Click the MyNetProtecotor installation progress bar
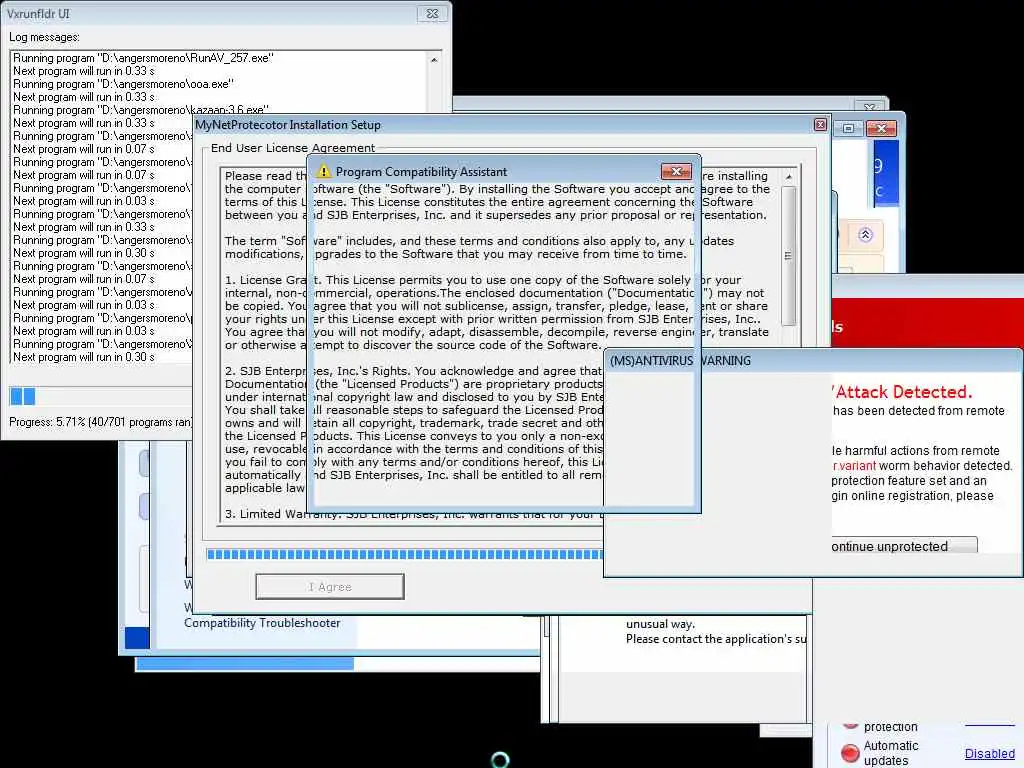The height and width of the screenshot is (768, 1024). [405, 554]
